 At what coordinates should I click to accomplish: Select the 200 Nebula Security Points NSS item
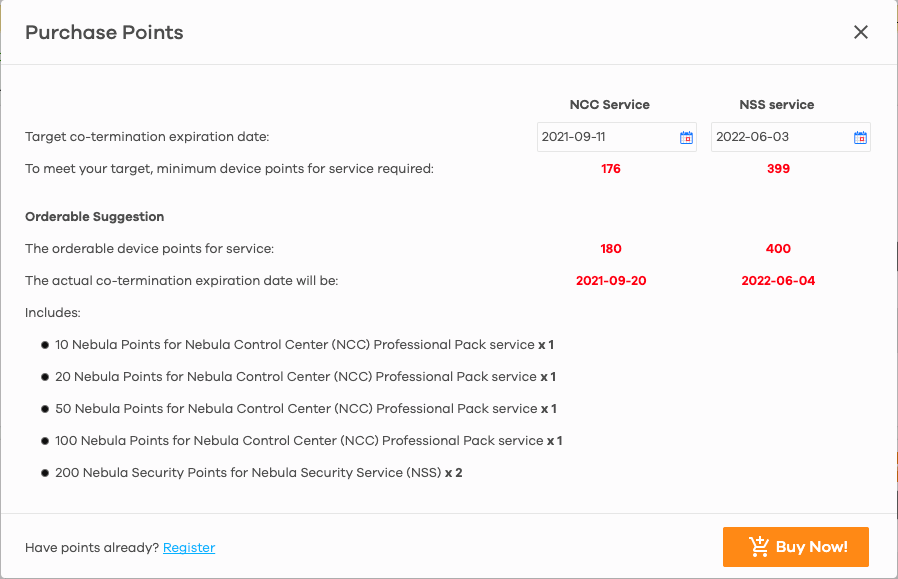259,473
